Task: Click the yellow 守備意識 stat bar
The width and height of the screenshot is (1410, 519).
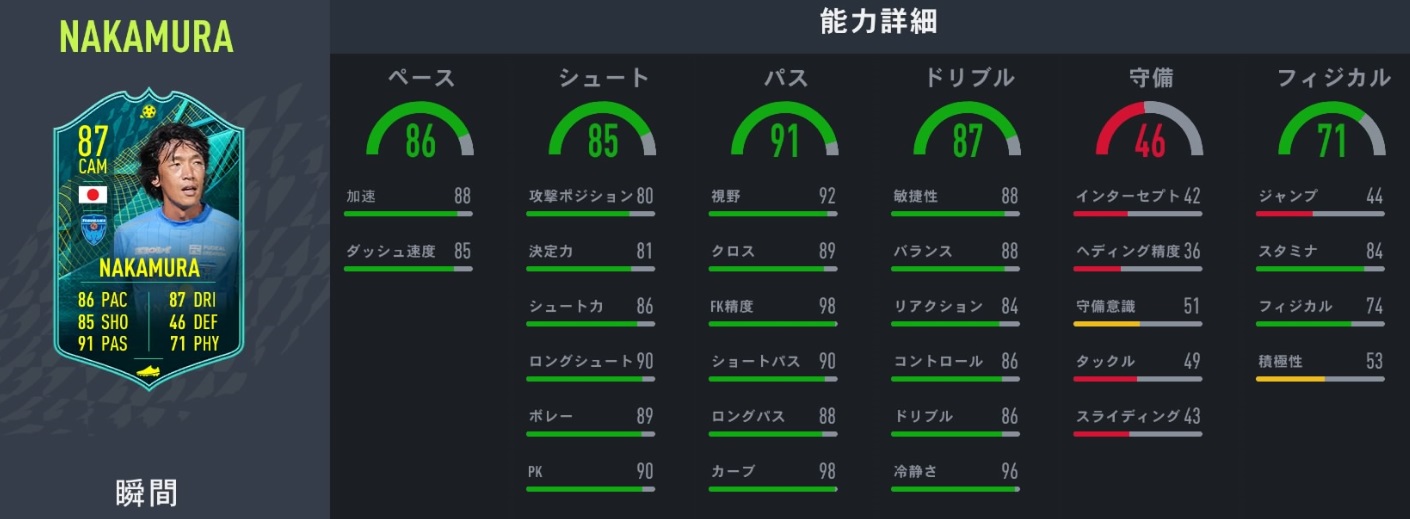Action: click(x=1138, y=324)
